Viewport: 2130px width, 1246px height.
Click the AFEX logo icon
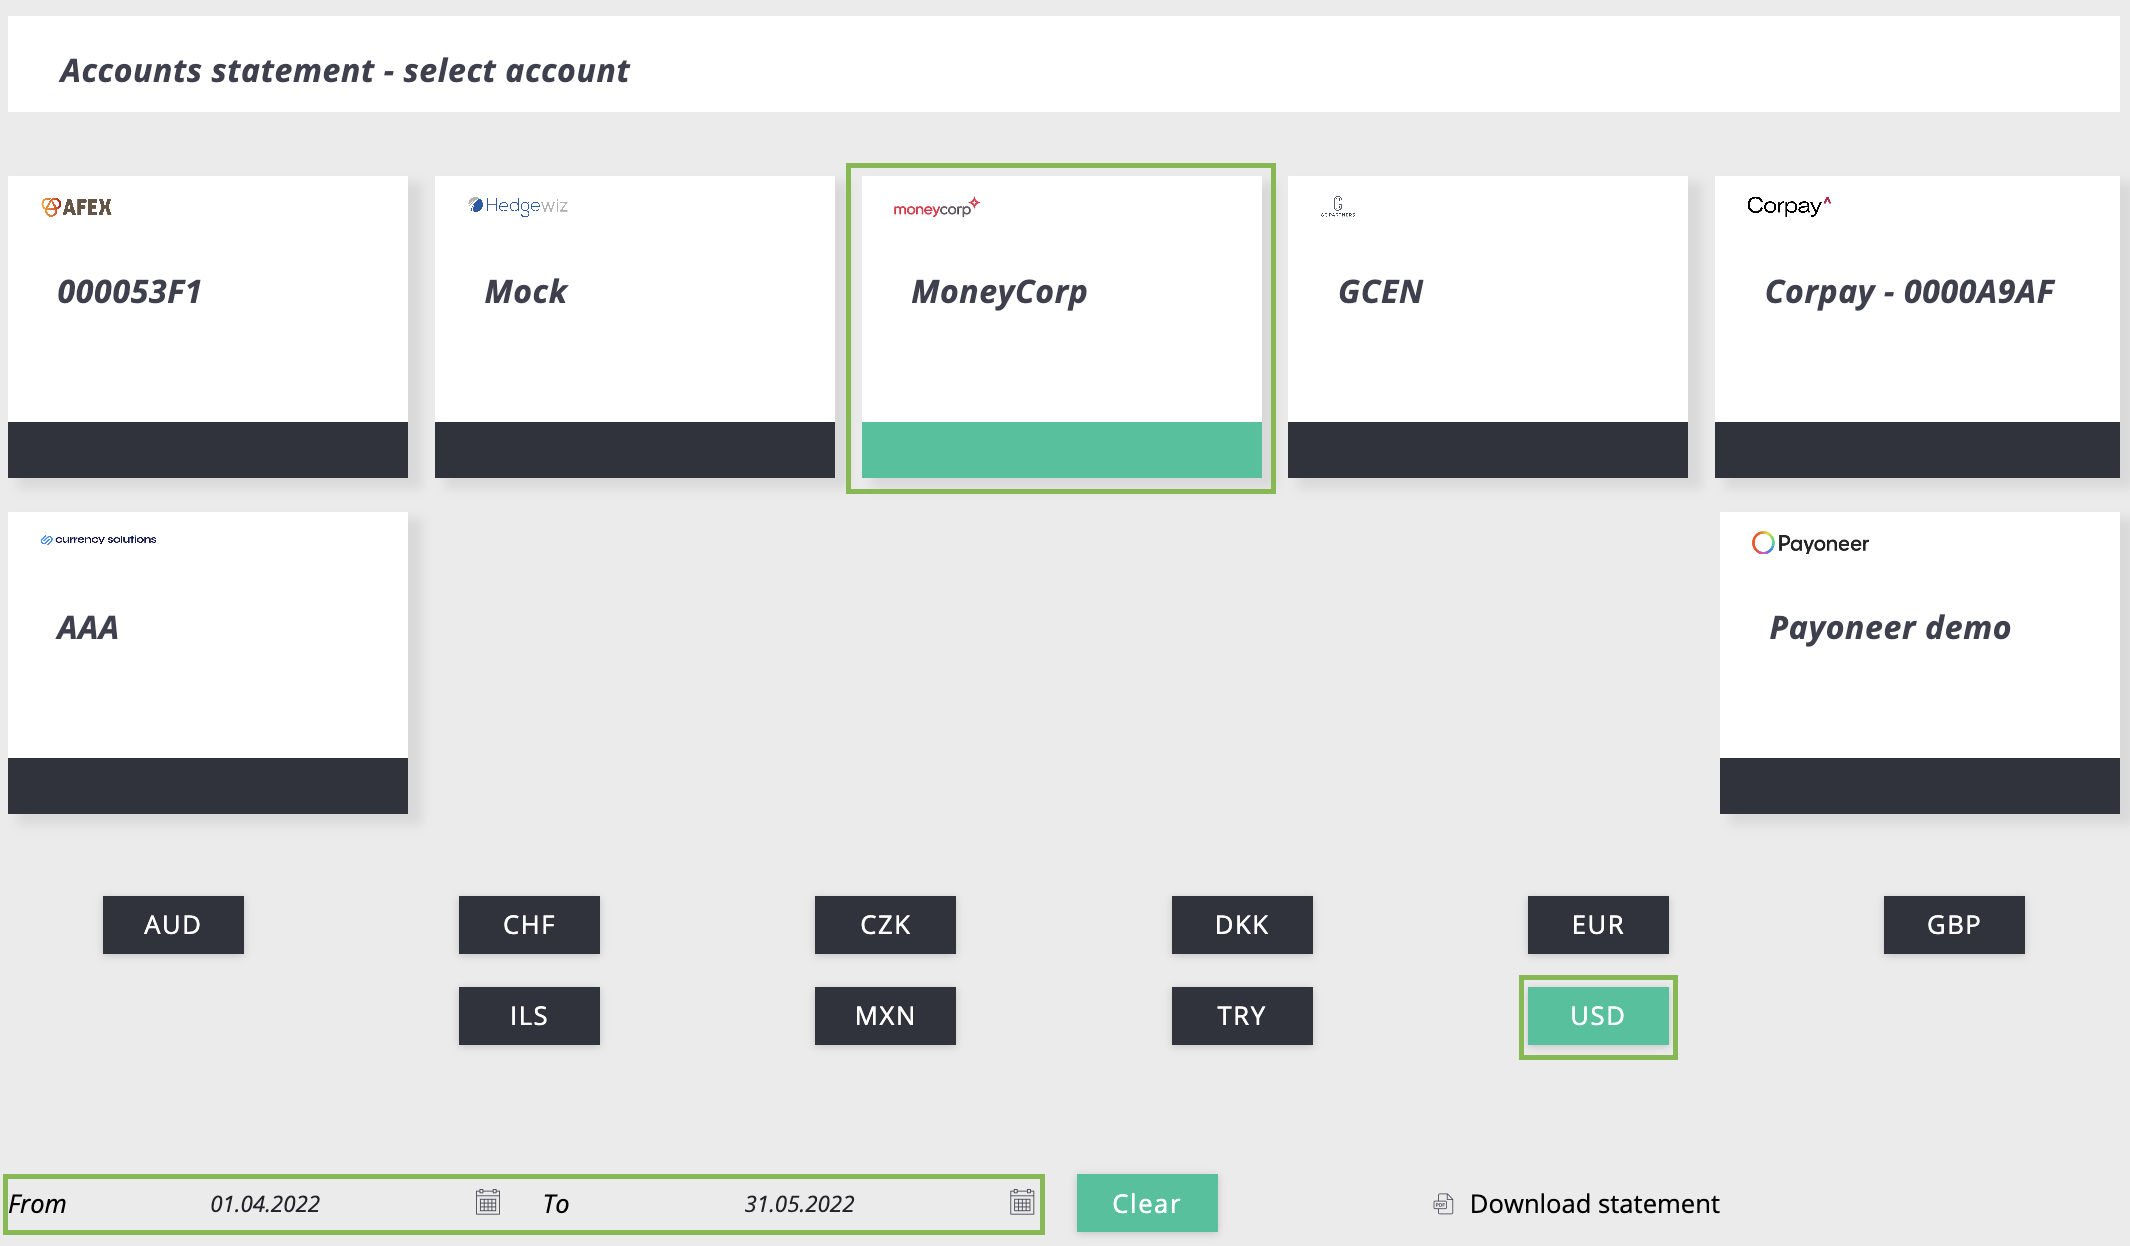[x=77, y=207]
